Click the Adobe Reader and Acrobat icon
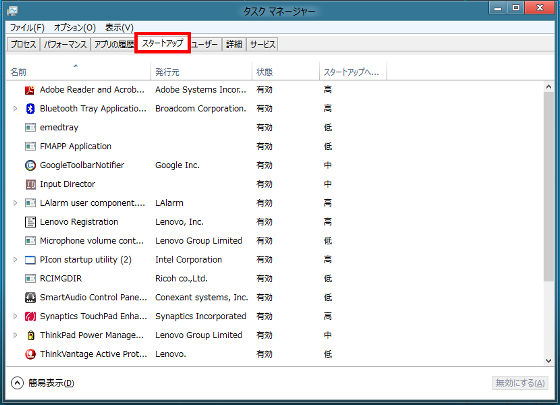The image size is (560, 405). pyautogui.click(x=30, y=90)
